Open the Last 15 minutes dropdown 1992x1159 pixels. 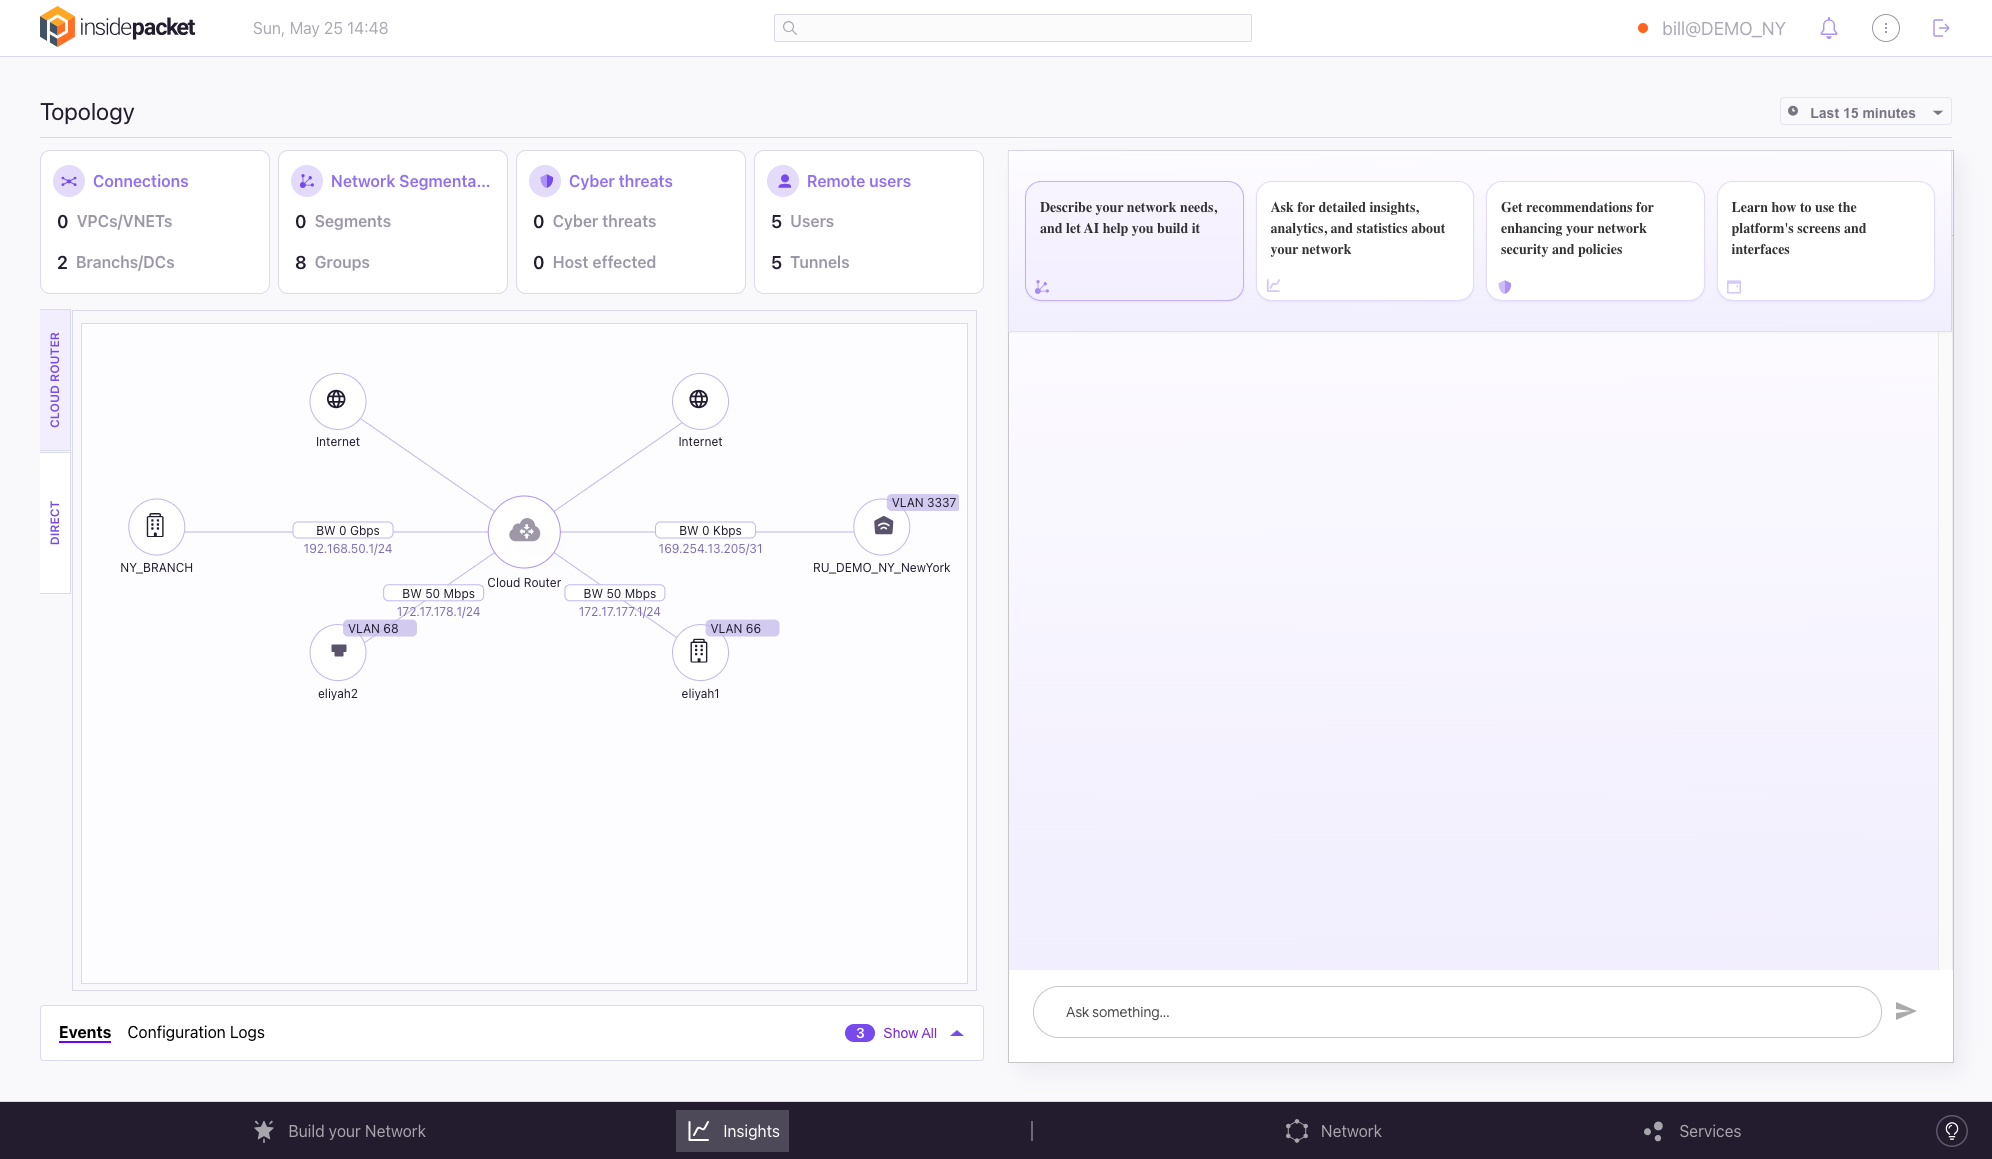click(1865, 113)
